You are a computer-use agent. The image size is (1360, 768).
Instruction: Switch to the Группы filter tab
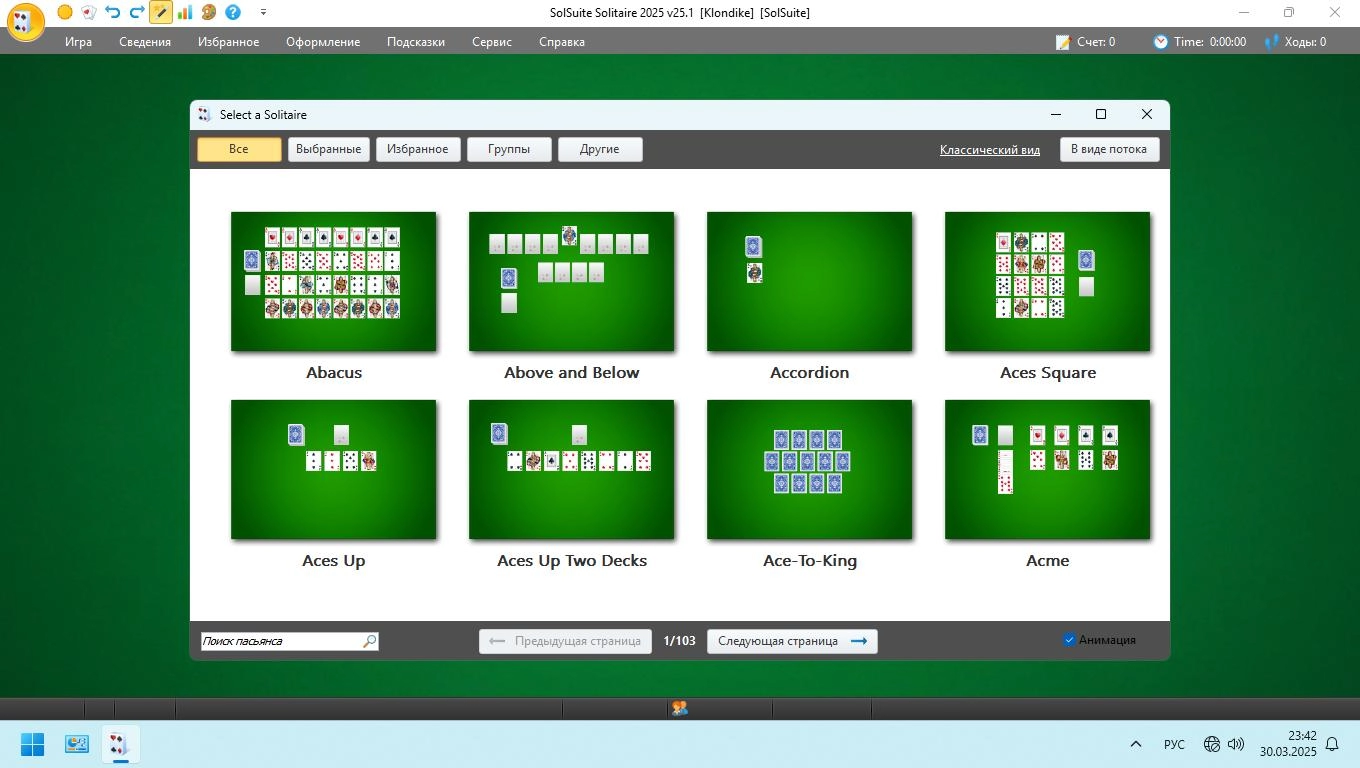pyautogui.click(x=509, y=149)
